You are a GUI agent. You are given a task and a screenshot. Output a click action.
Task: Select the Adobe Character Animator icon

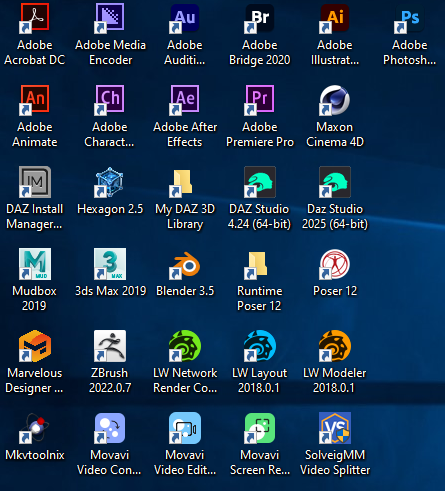[x=110, y=100]
